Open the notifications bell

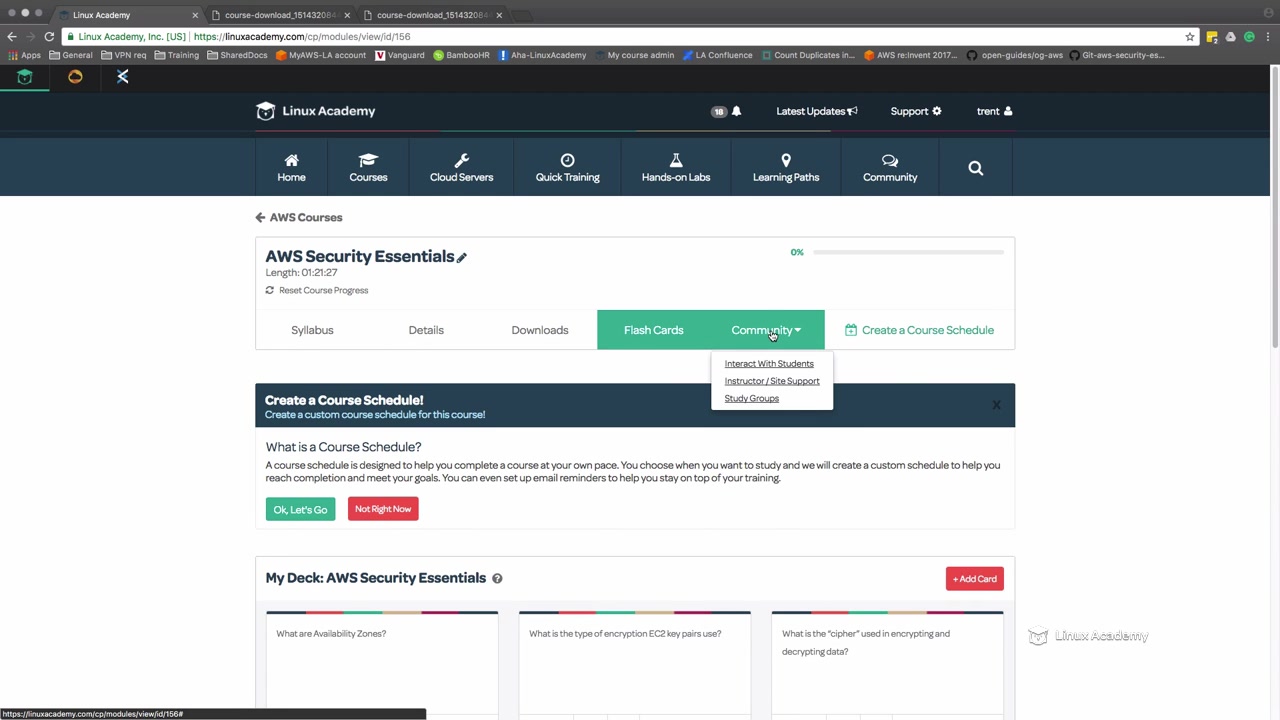736,111
